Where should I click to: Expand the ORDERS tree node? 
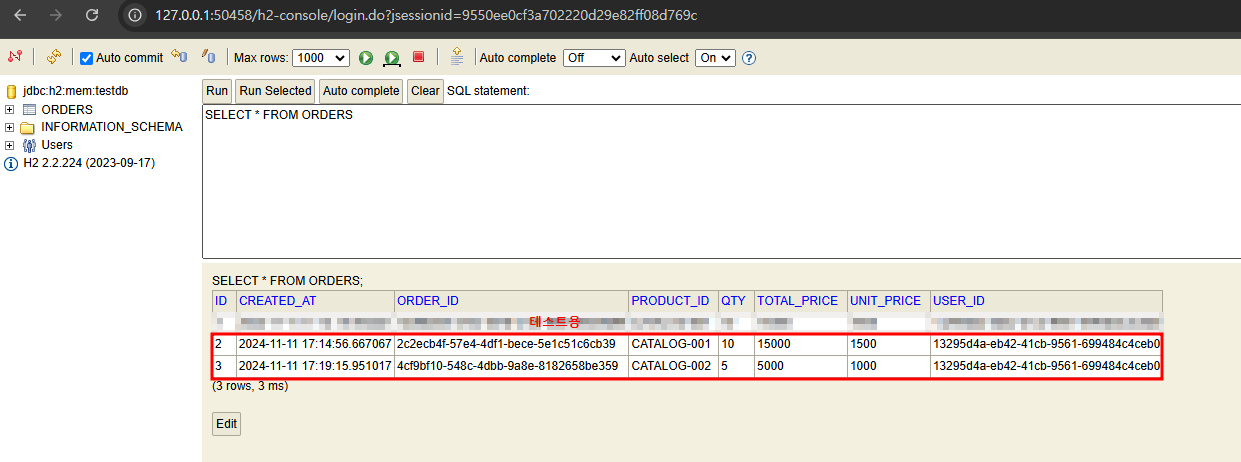coord(9,109)
